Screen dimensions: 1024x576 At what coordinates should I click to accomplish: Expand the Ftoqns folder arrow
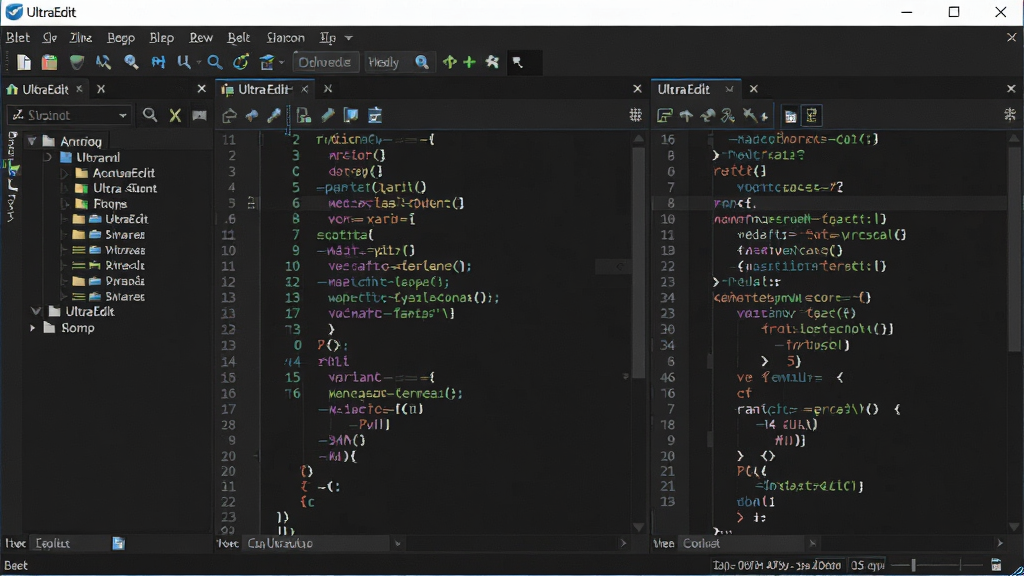64,204
